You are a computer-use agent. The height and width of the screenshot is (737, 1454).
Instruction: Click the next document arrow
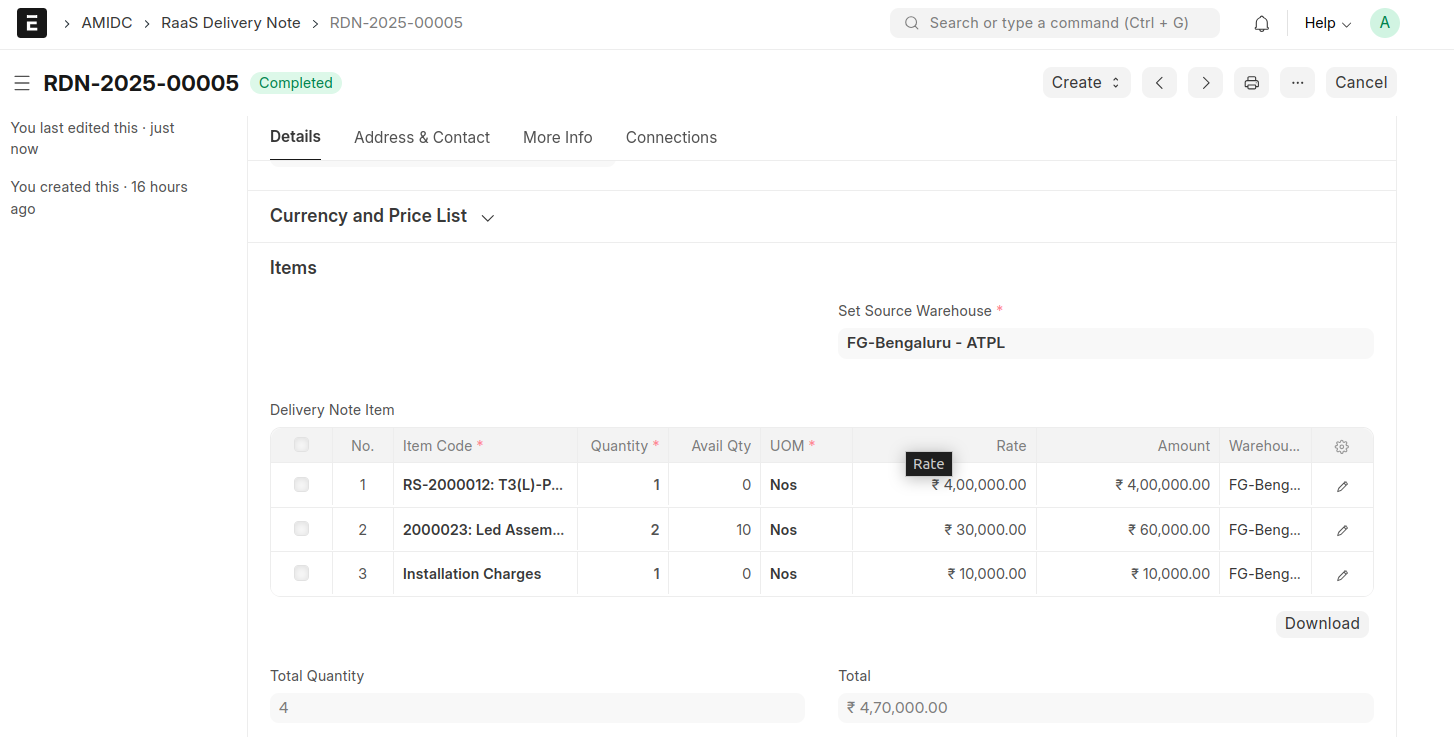pyautogui.click(x=1205, y=82)
